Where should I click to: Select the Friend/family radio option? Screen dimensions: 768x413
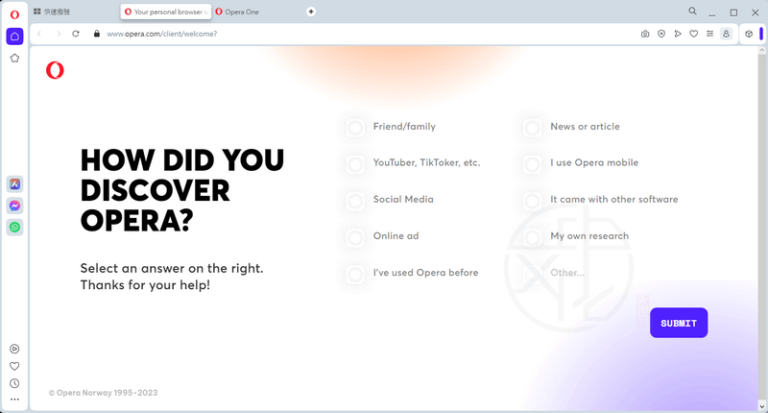tap(355, 127)
